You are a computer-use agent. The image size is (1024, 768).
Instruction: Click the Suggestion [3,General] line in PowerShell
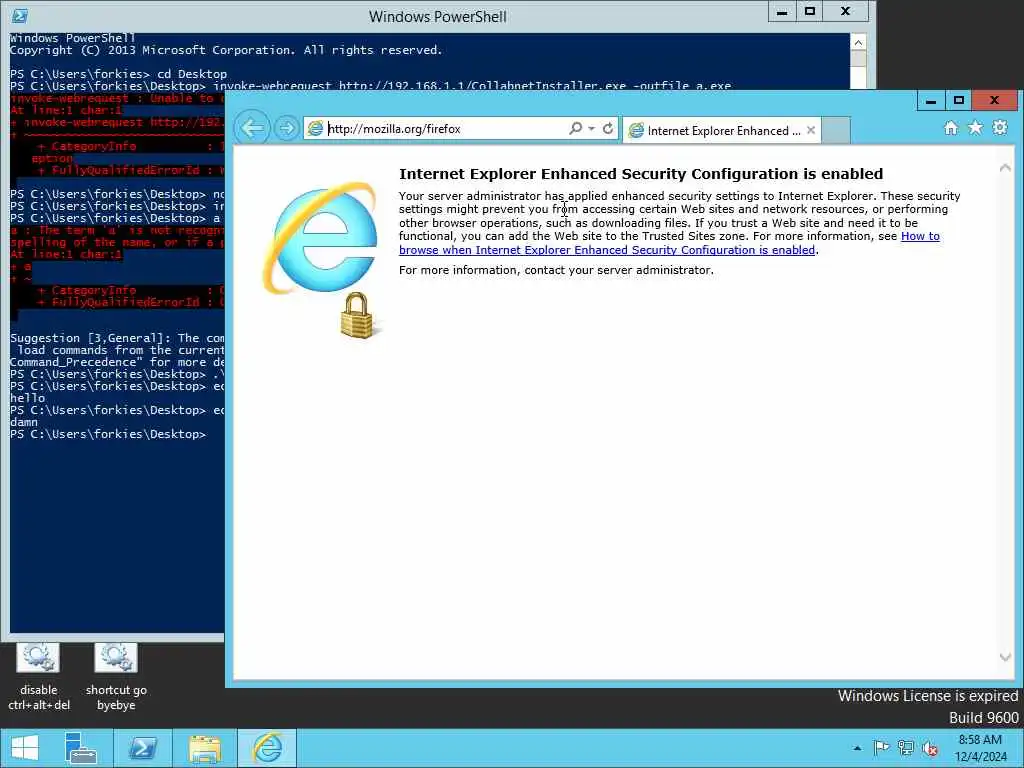pos(118,338)
